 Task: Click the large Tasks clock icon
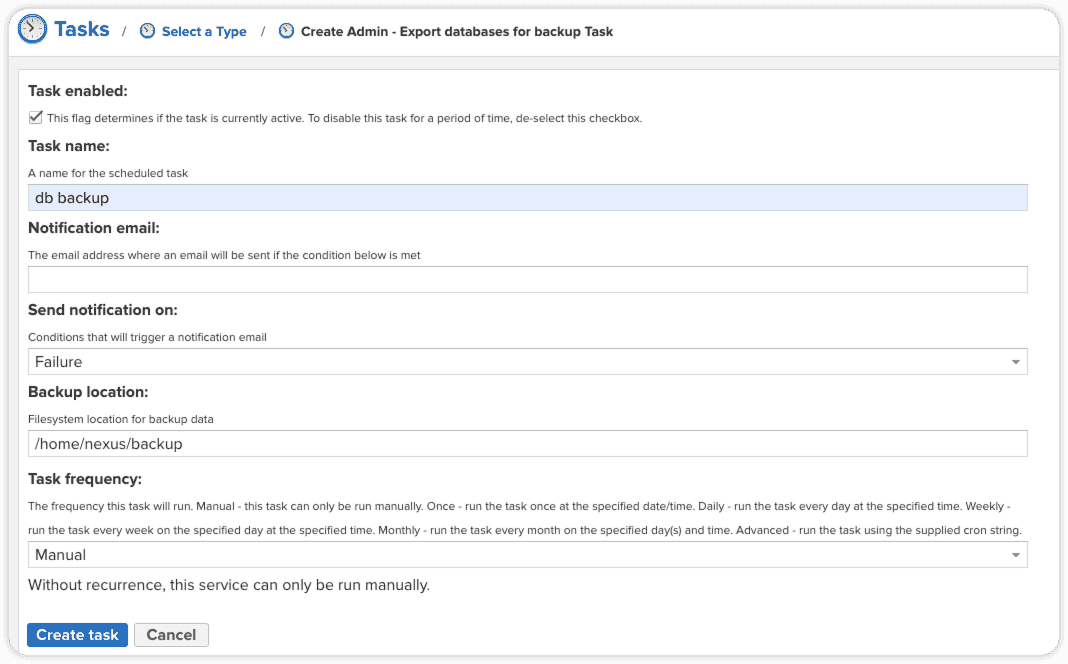33,29
